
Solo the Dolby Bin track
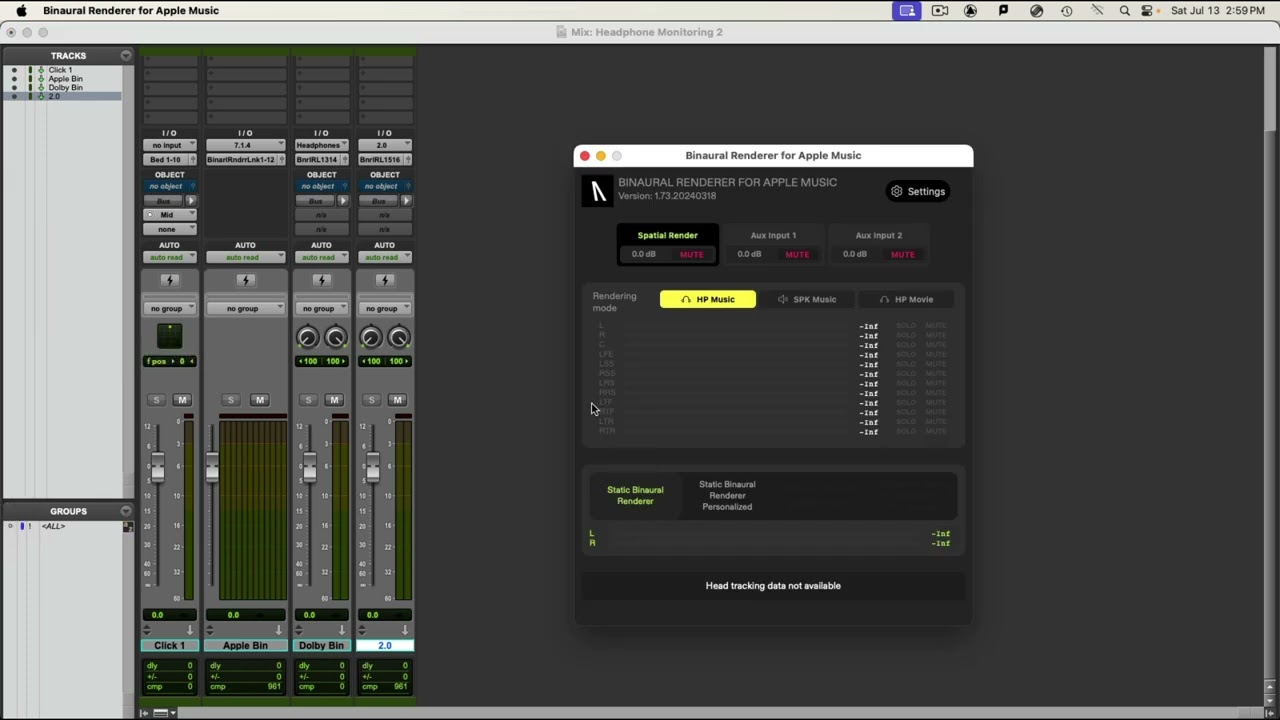point(308,400)
